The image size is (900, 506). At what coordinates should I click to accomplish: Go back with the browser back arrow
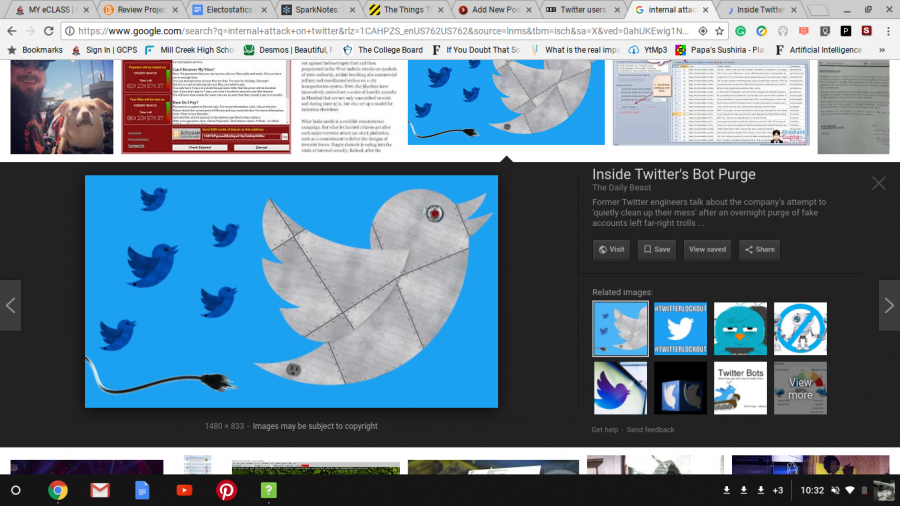click(x=11, y=31)
